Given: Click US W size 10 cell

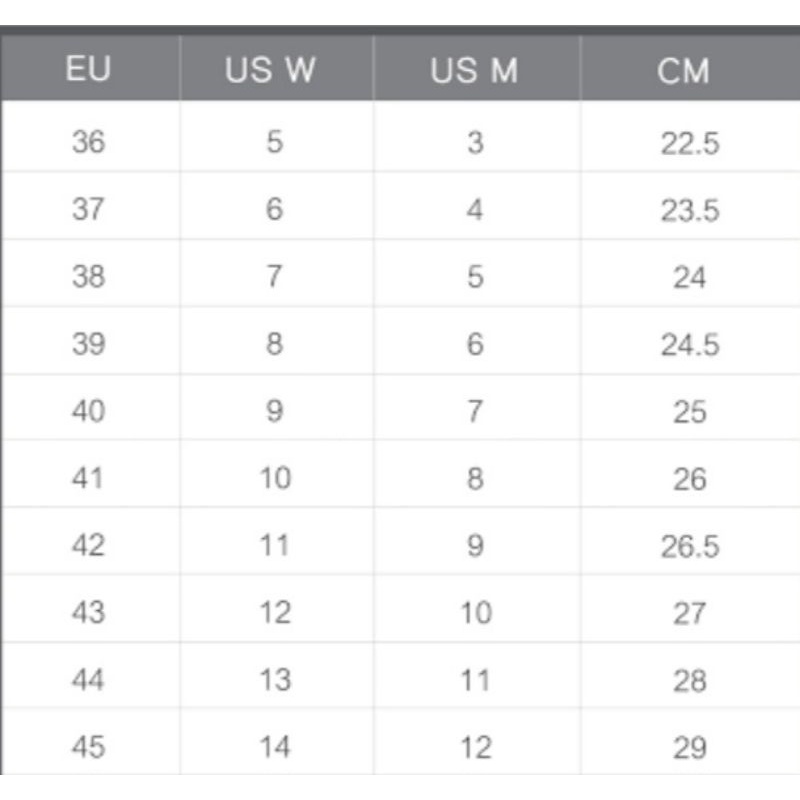Looking at the screenshot, I should point(276,478).
